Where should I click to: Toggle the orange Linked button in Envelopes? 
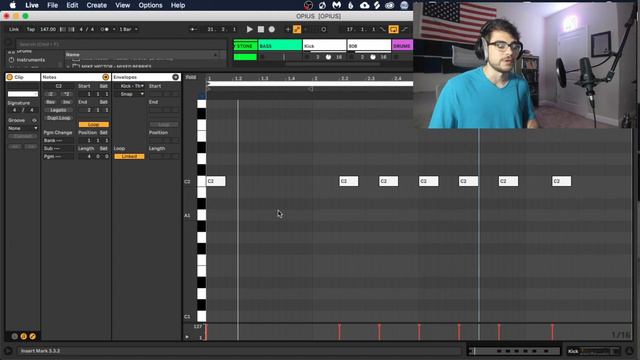tap(129, 156)
